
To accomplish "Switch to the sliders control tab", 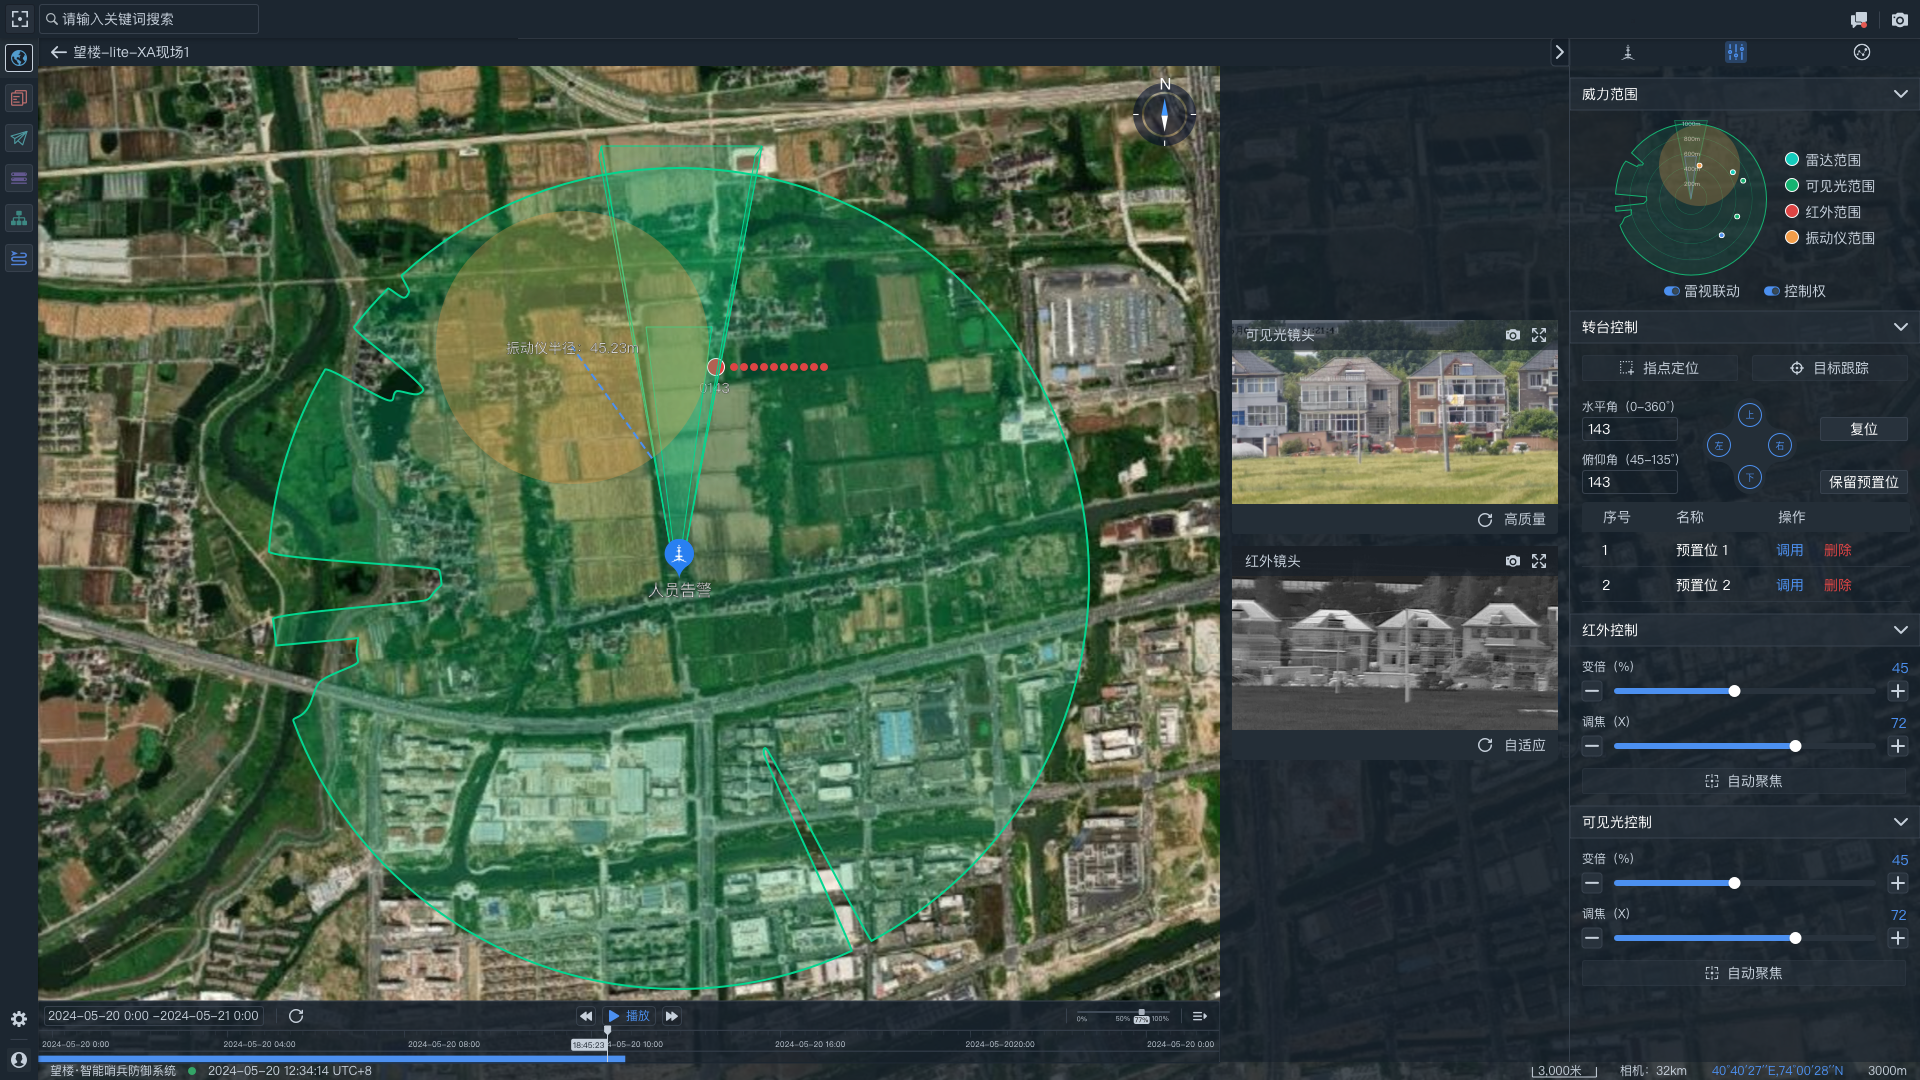I will 1735,52.
